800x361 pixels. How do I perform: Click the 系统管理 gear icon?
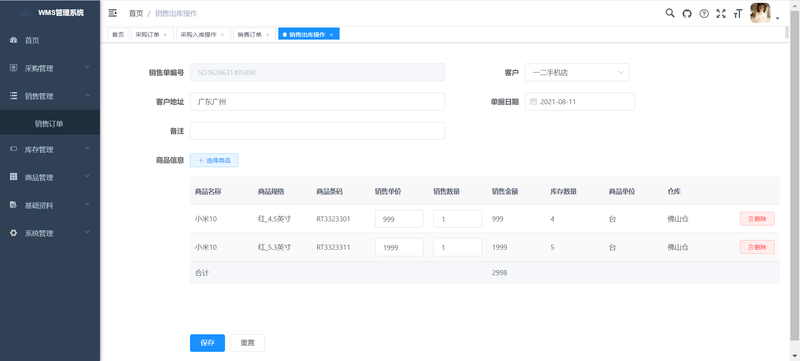coord(14,233)
